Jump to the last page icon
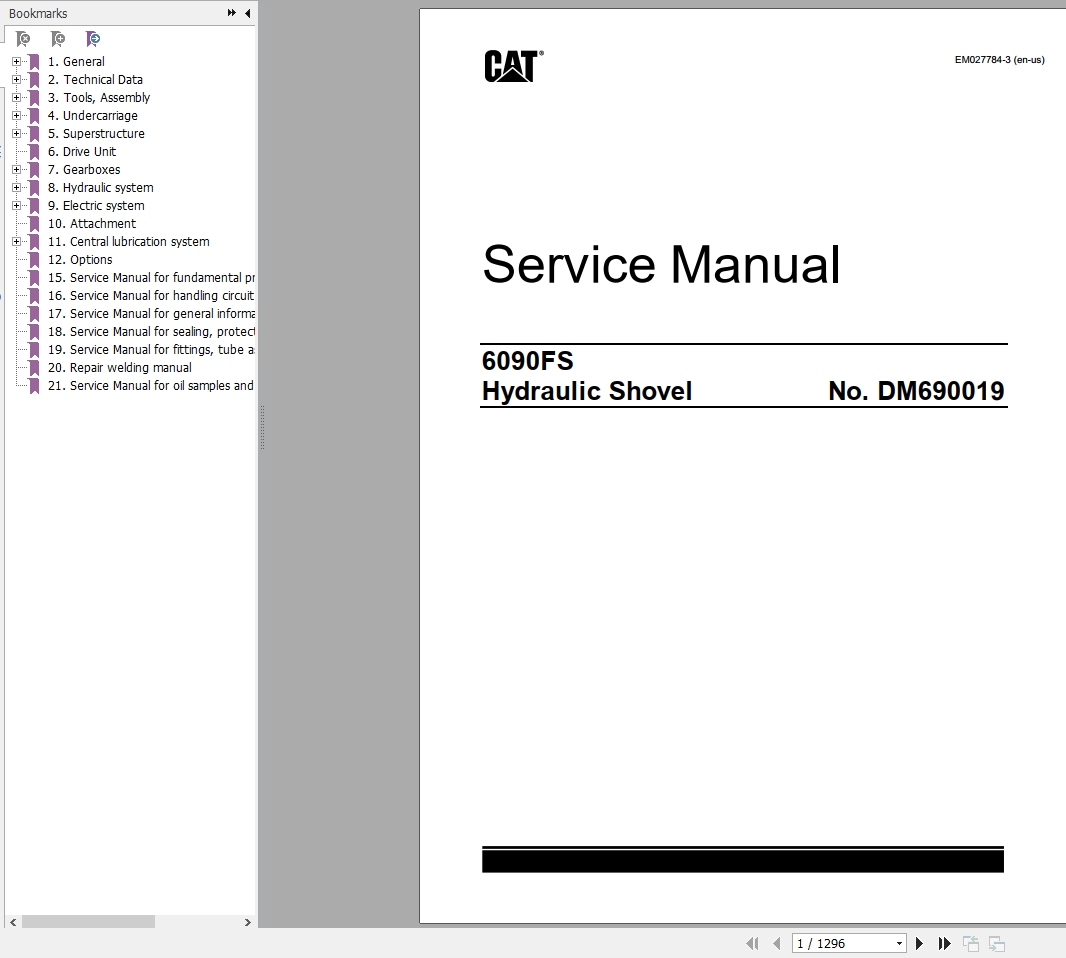 pos(944,943)
